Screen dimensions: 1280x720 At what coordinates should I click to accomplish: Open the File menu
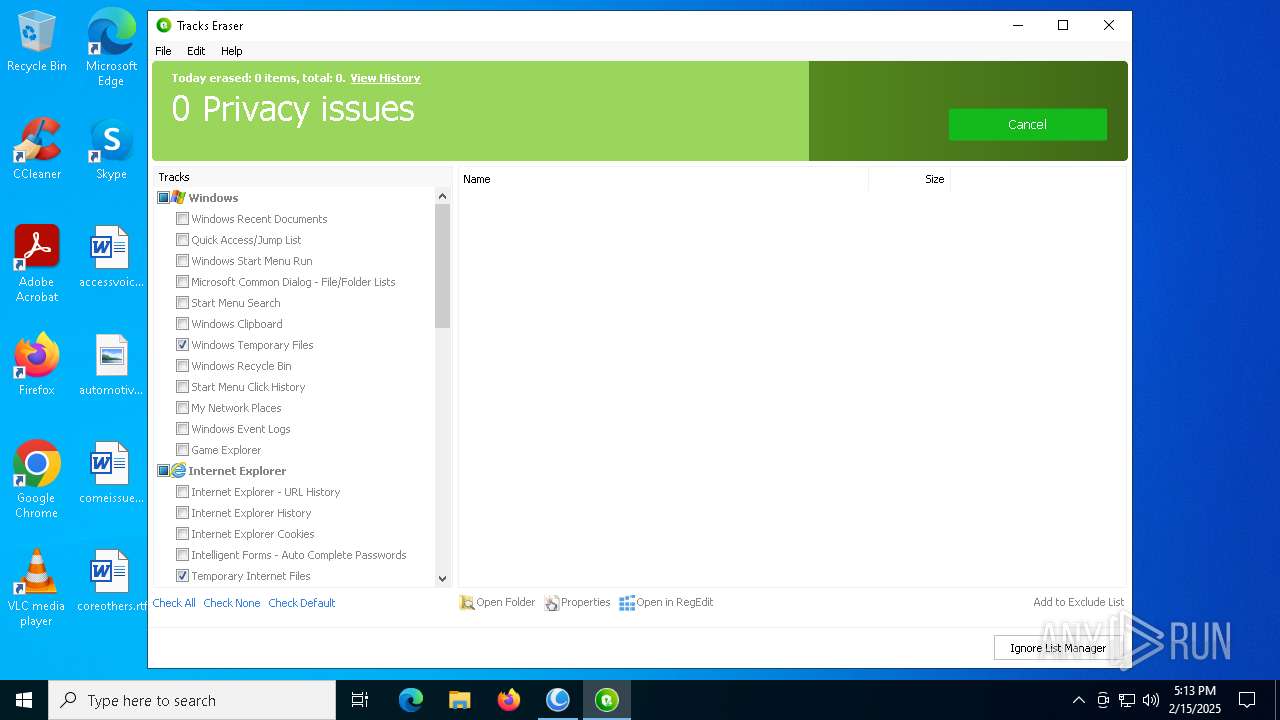[x=163, y=51]
